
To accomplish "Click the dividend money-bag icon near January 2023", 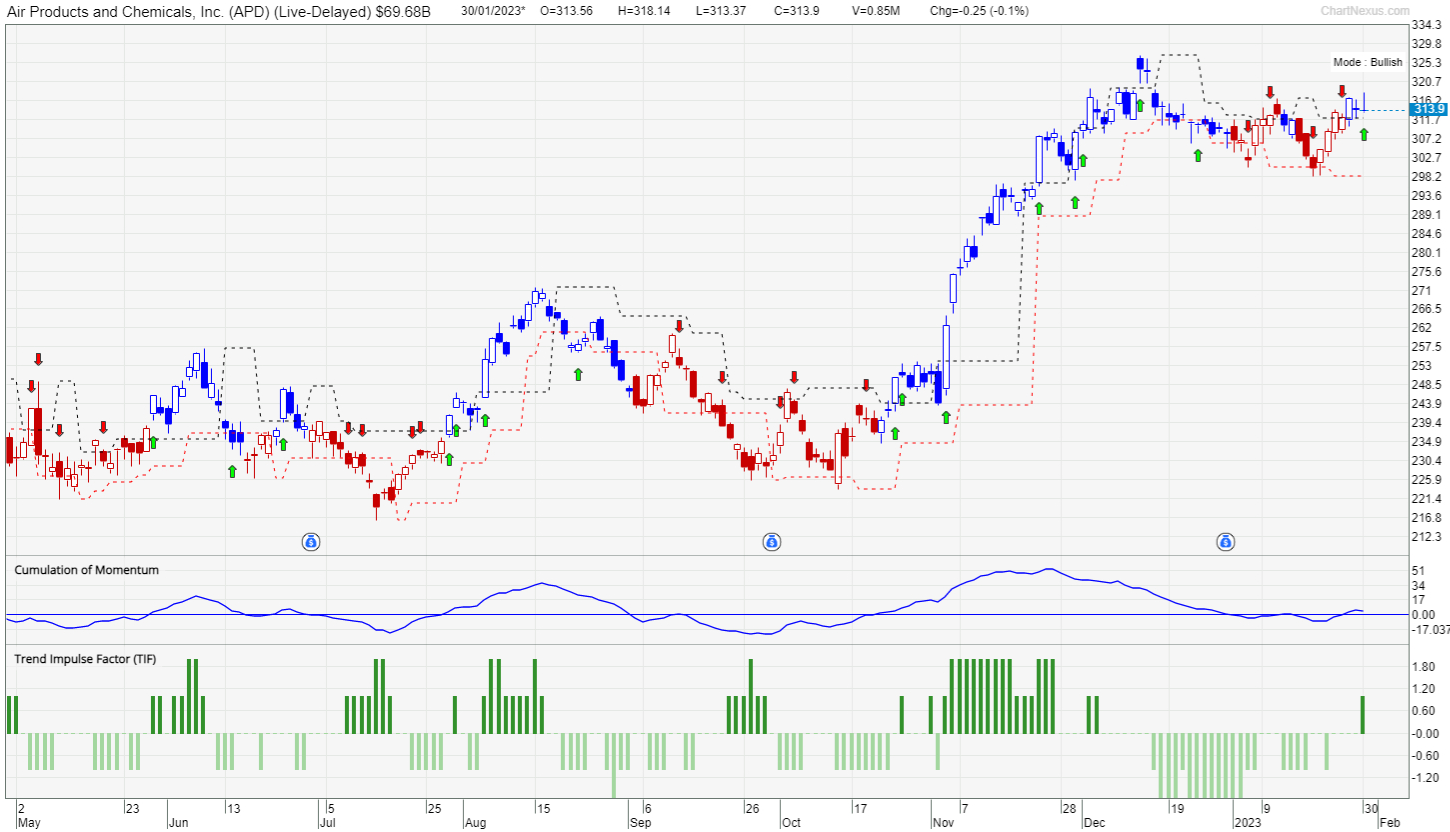I will (x=1225, y=542).
